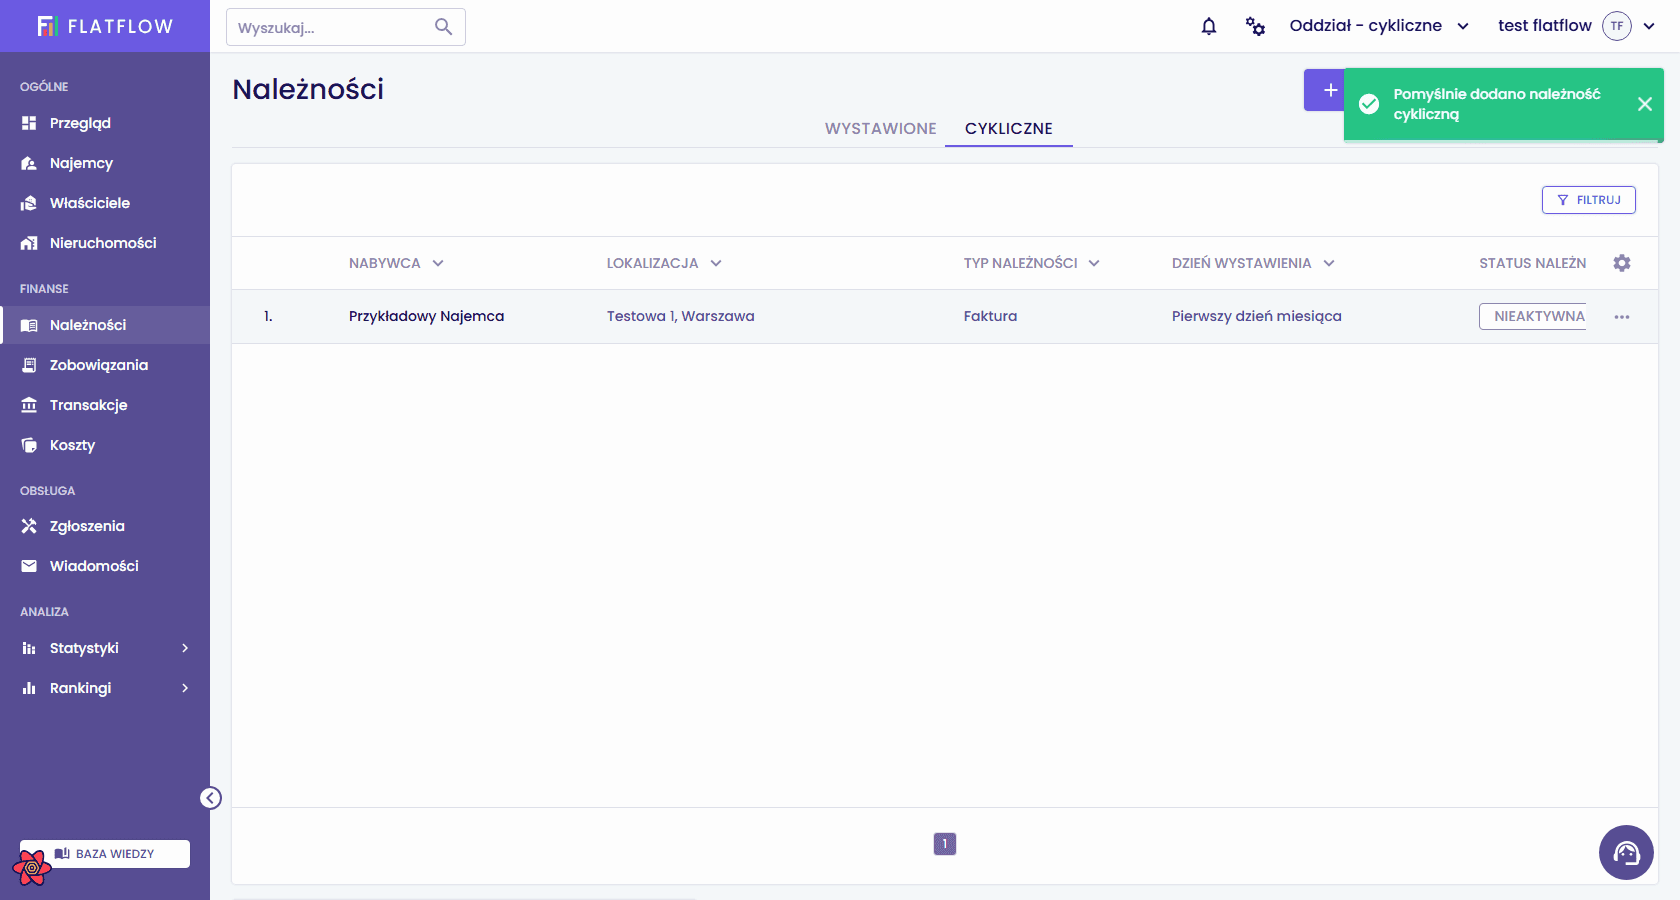Open the settings gears icon in top bar
Image resolution: width=1680 pixels, height=900 pixels.
pyautogui.click(x=1255, y=26)
